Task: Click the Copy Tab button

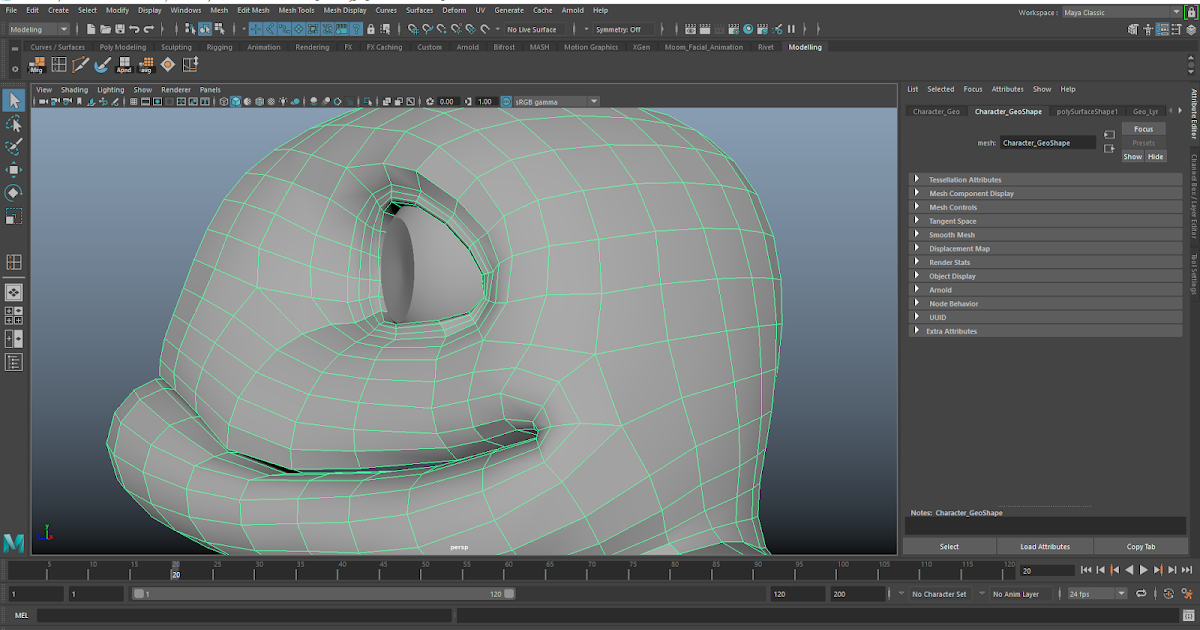Action: coord(1140,547)
